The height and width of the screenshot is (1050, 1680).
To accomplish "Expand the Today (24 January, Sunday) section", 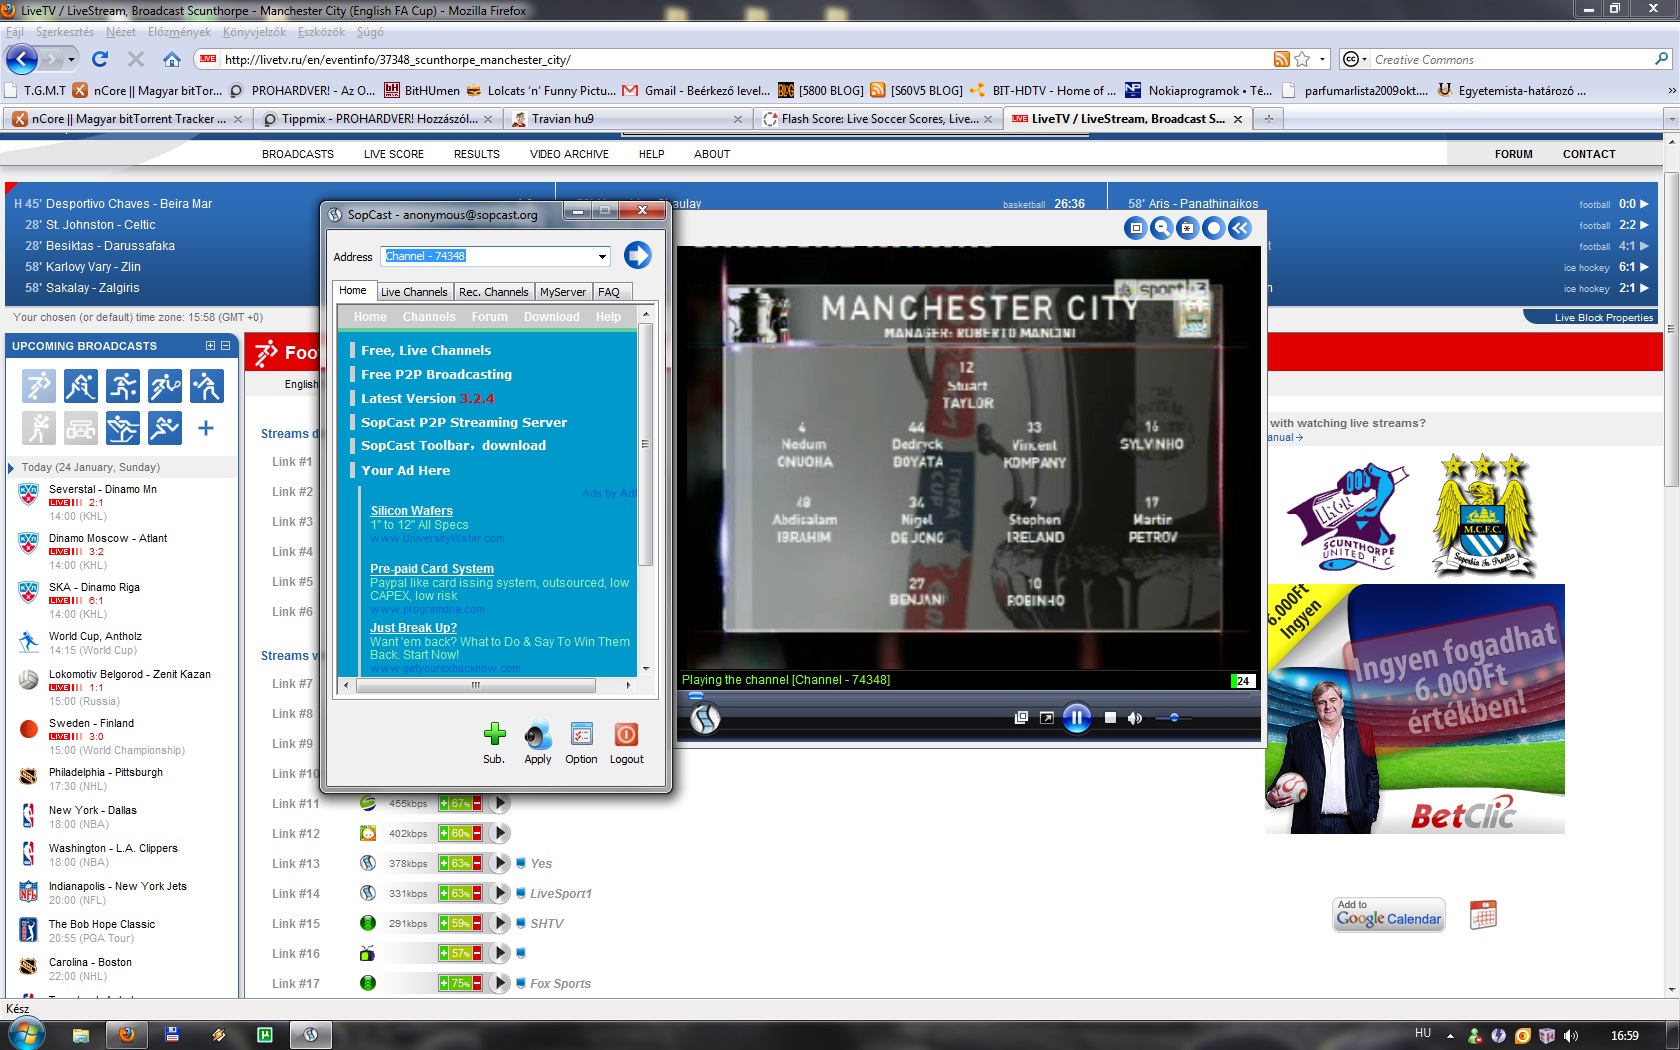I will pos(11,467).
